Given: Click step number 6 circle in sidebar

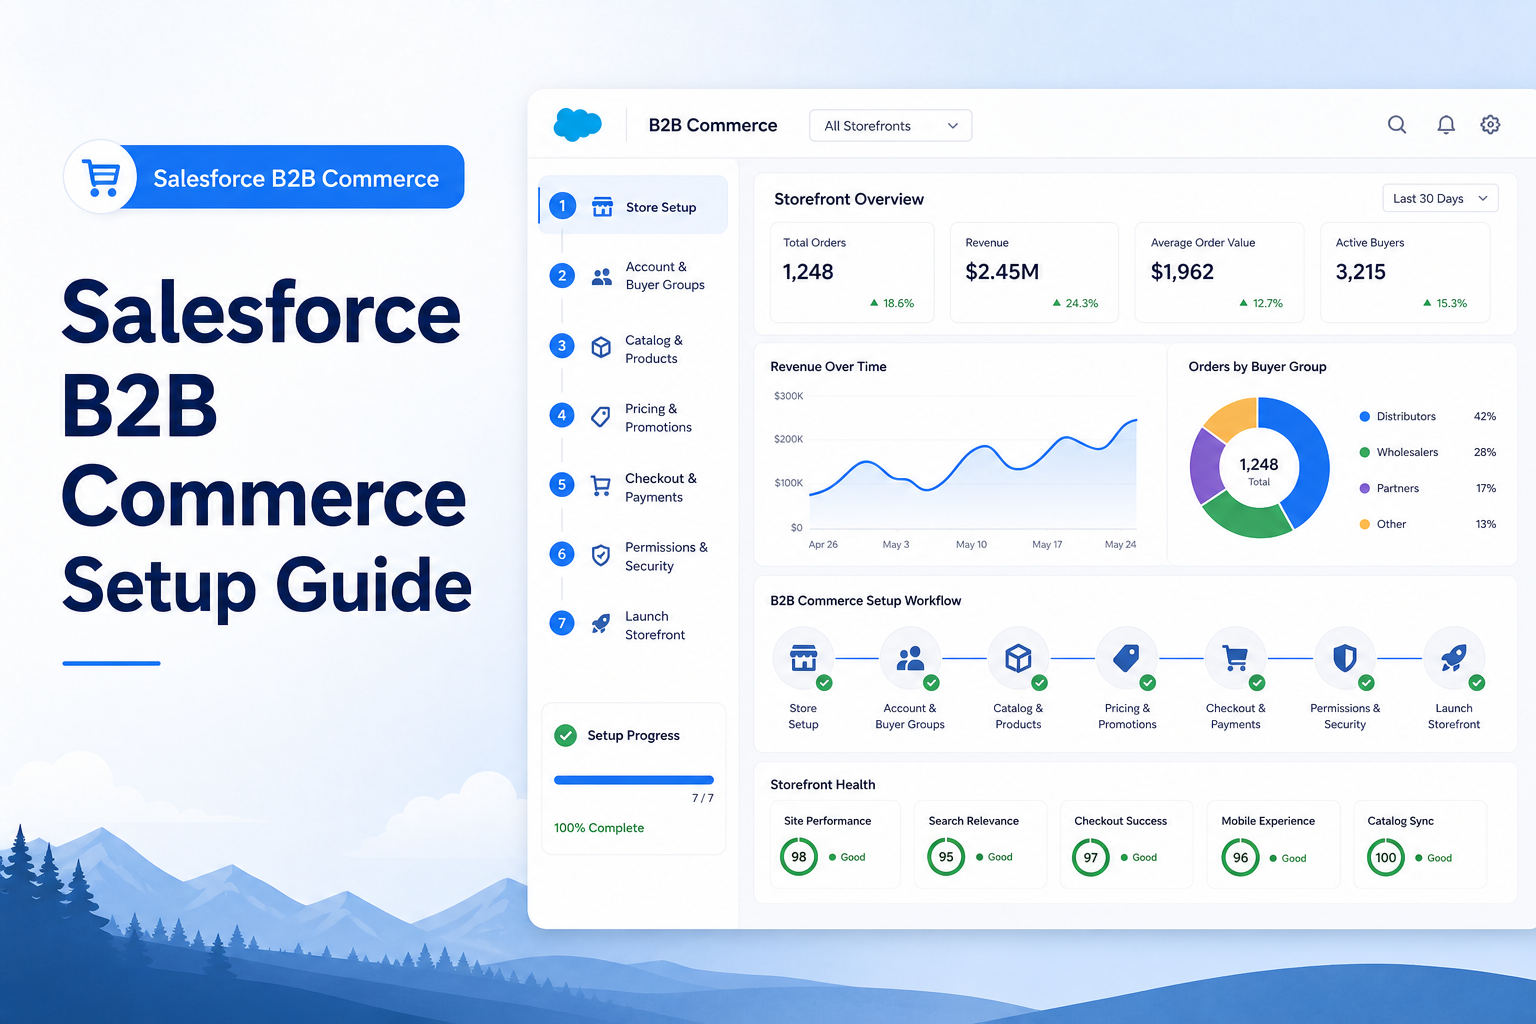Looking at the screenshot, I should click(562, 554).
